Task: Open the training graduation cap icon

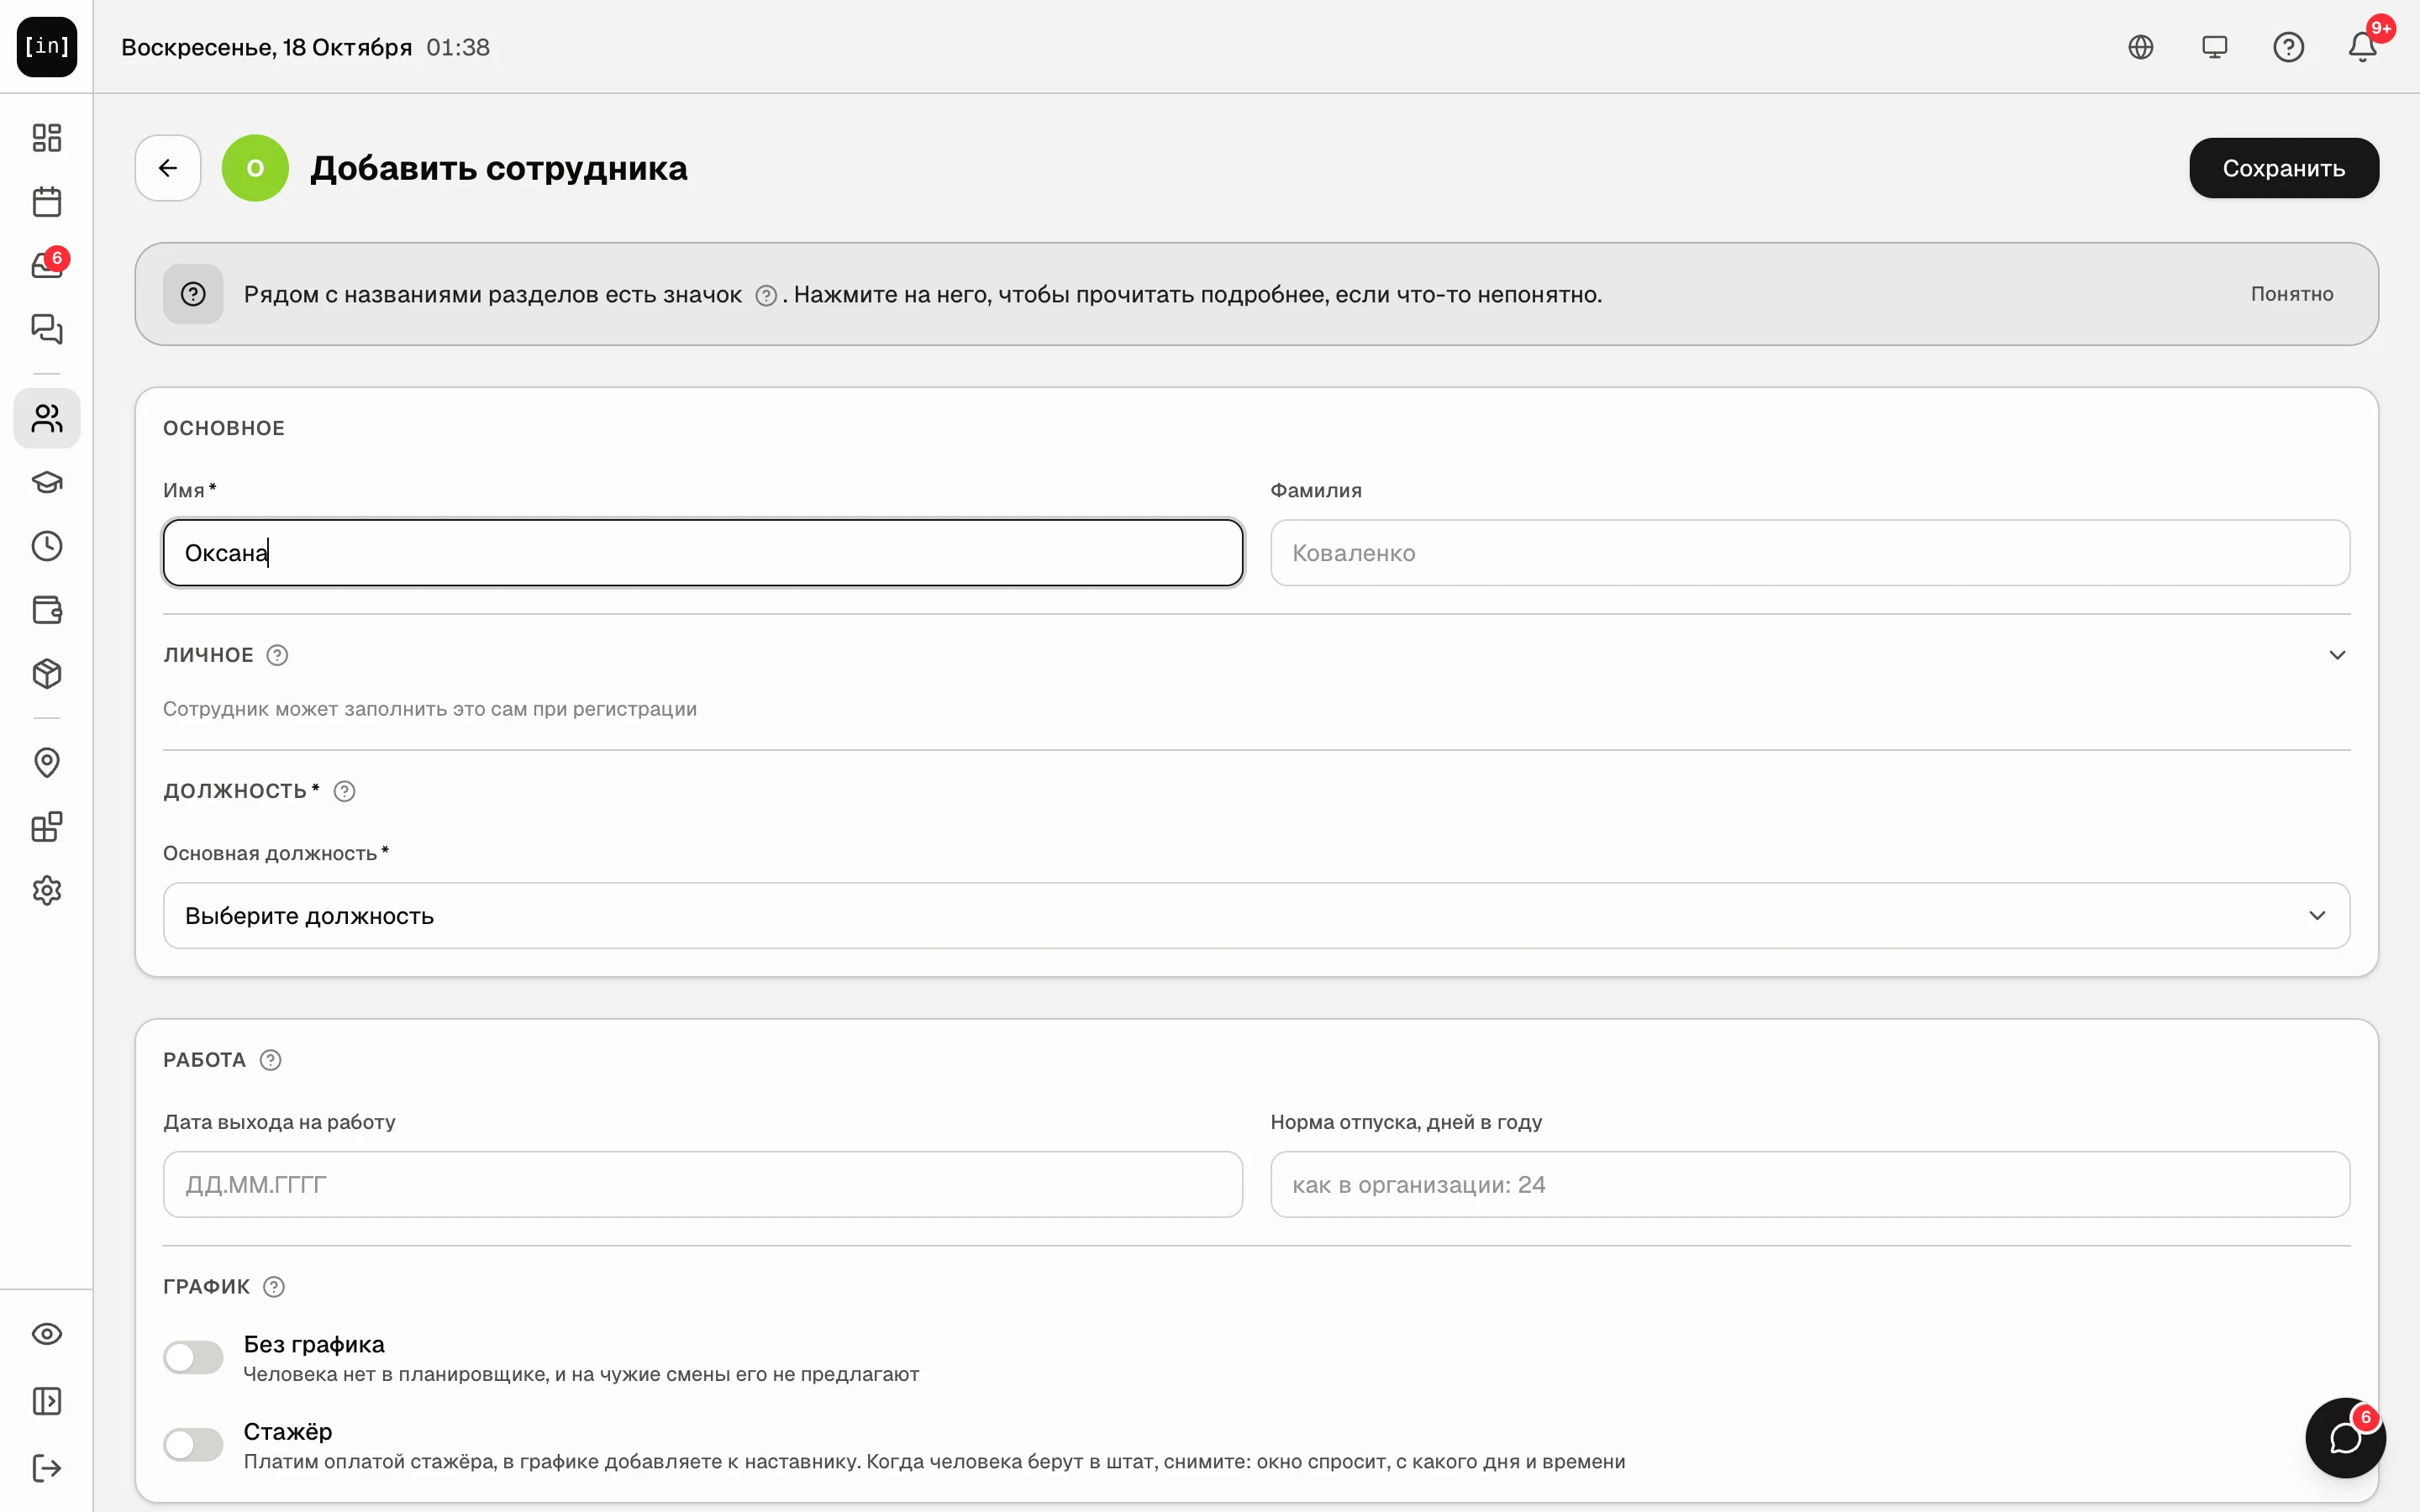Action: click(47, 482)
